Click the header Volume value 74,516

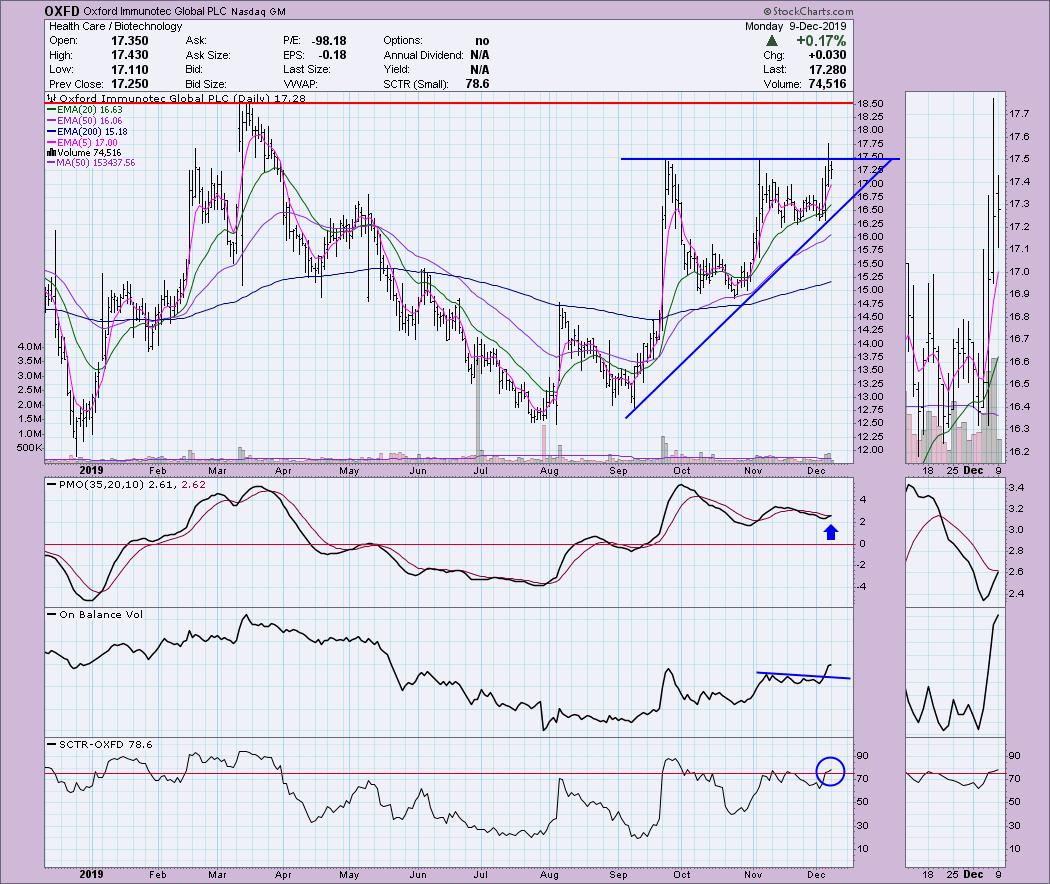tap(827, 84)
